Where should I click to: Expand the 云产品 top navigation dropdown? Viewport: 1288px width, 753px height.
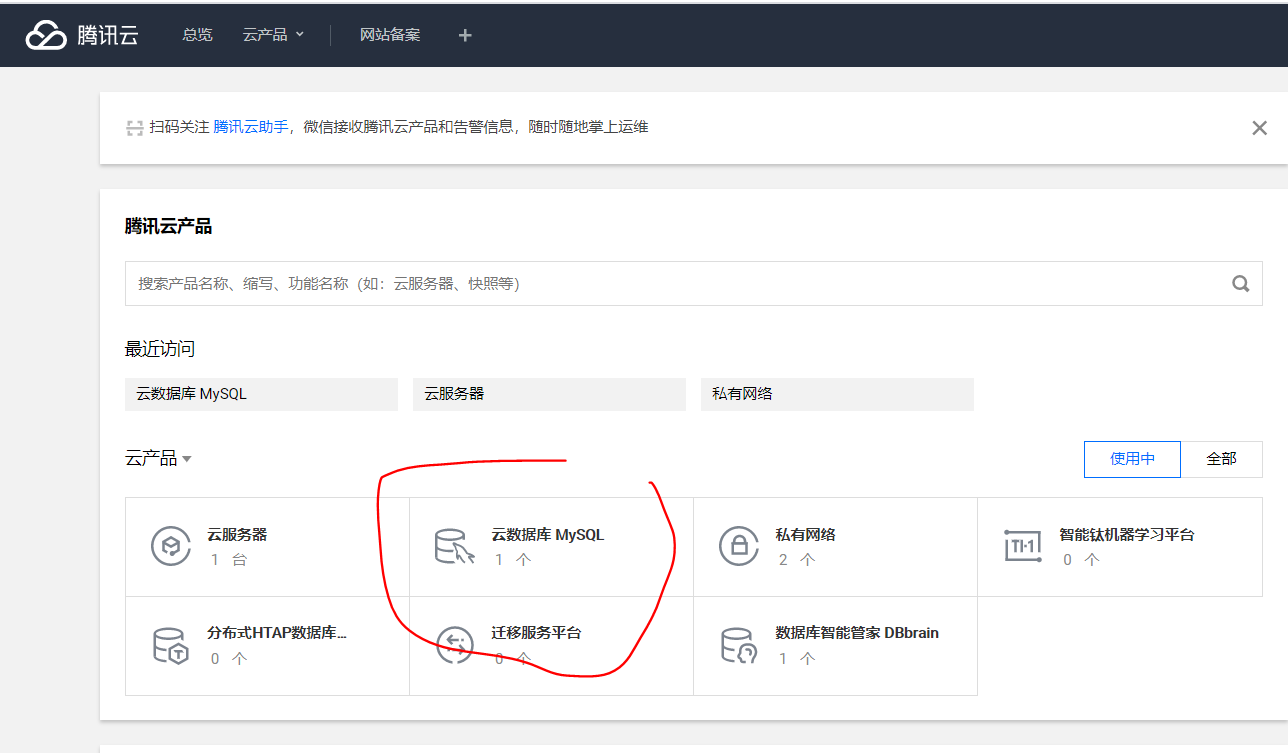point(273,35)
